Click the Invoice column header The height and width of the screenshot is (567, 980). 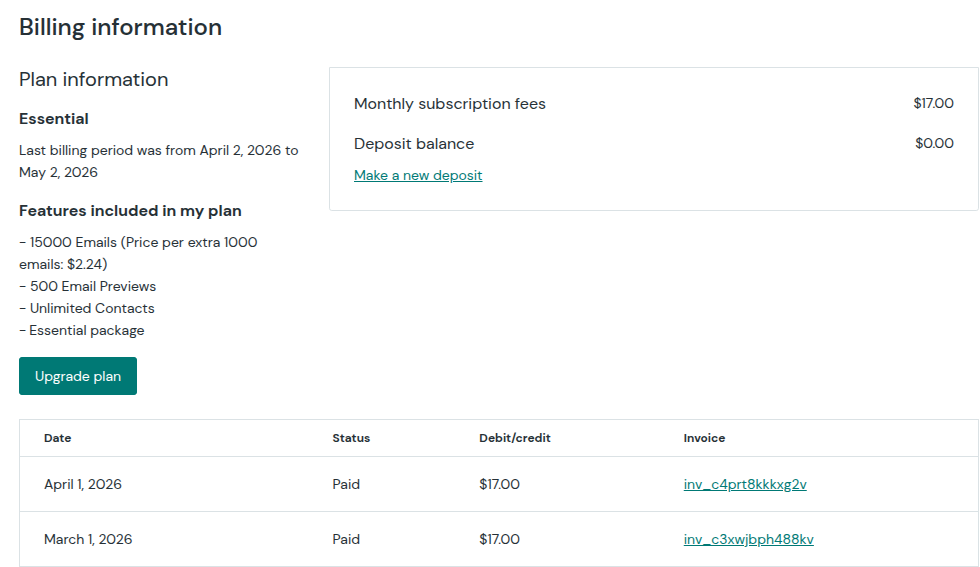pos(704,438)
